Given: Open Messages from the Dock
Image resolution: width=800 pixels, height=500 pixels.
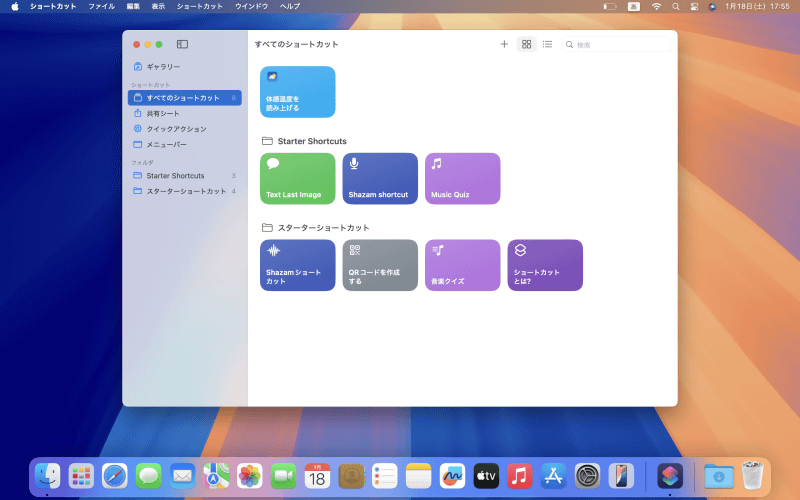Looking at the screenshot, I should coord(148,476).
